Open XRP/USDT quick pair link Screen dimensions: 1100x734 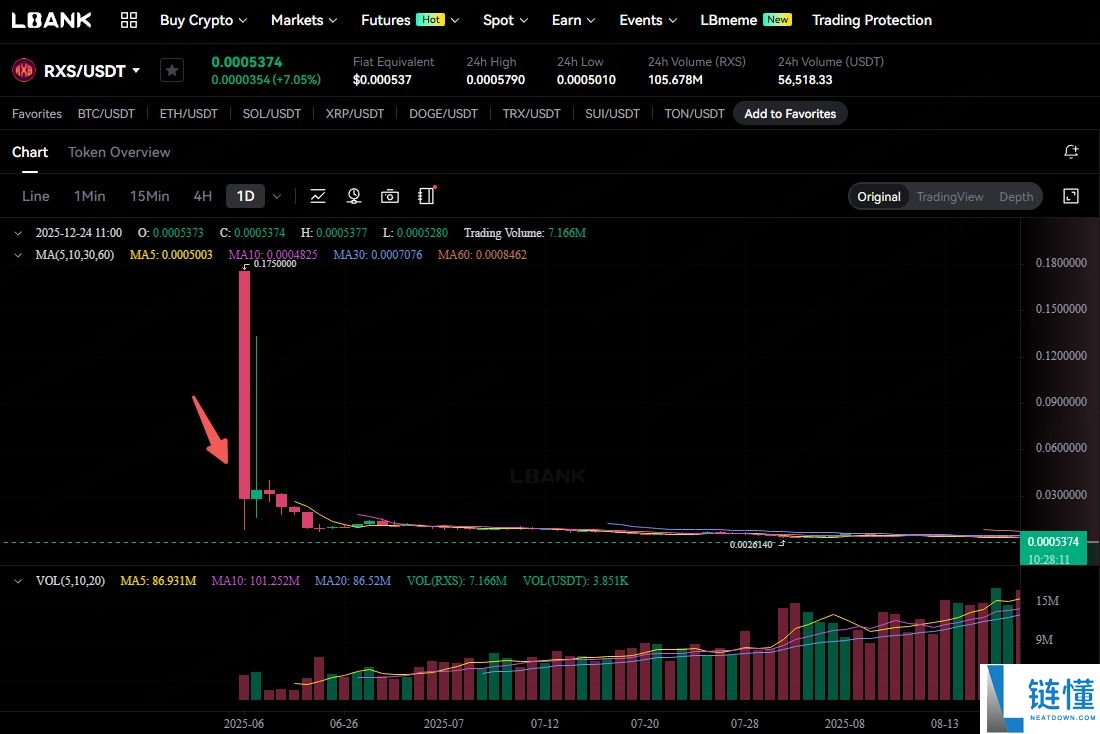(x=355, y=114)
